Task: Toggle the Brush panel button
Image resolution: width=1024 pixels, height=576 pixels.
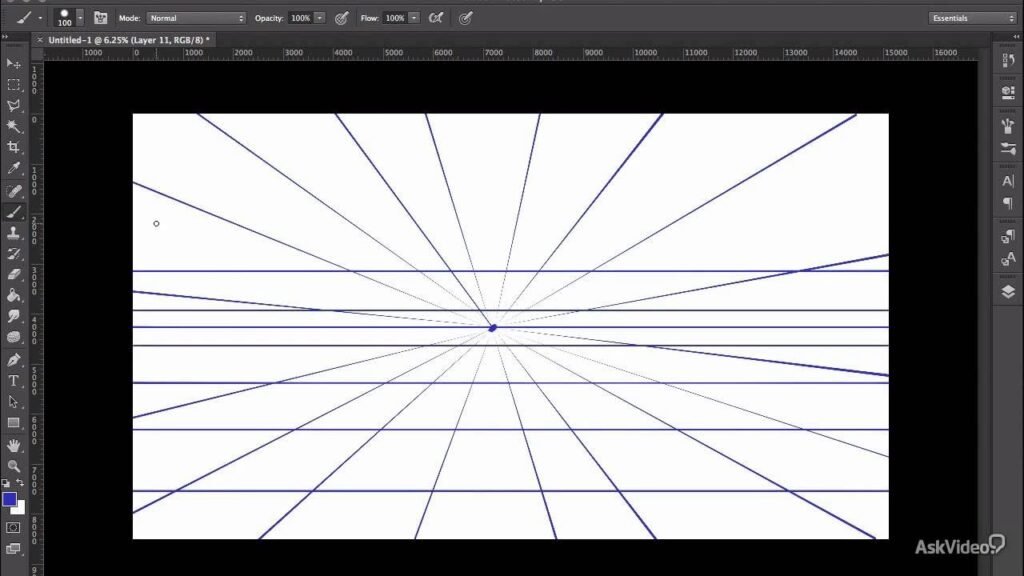Action: click(x=100, y=18)
